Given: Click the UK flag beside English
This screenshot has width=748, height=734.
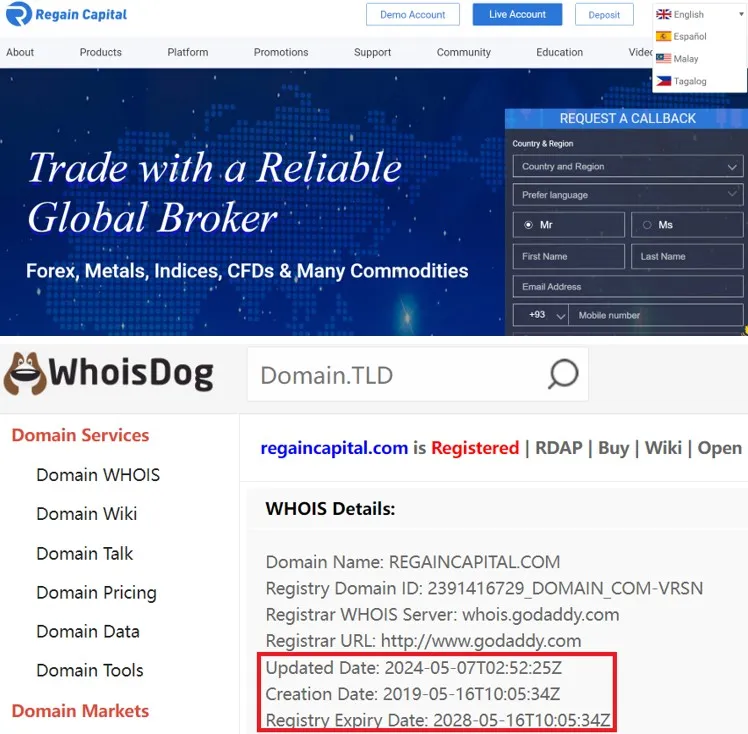Looking at the screenshot, I should pos(663,14).
